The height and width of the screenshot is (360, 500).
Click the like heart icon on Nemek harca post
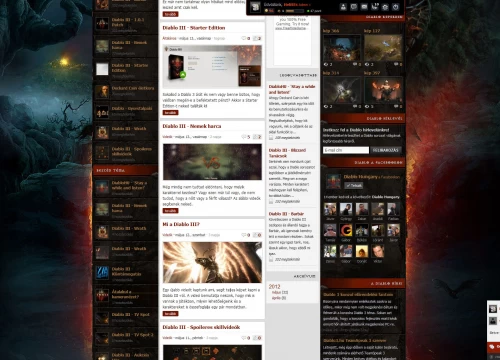(x=244, y=137)
